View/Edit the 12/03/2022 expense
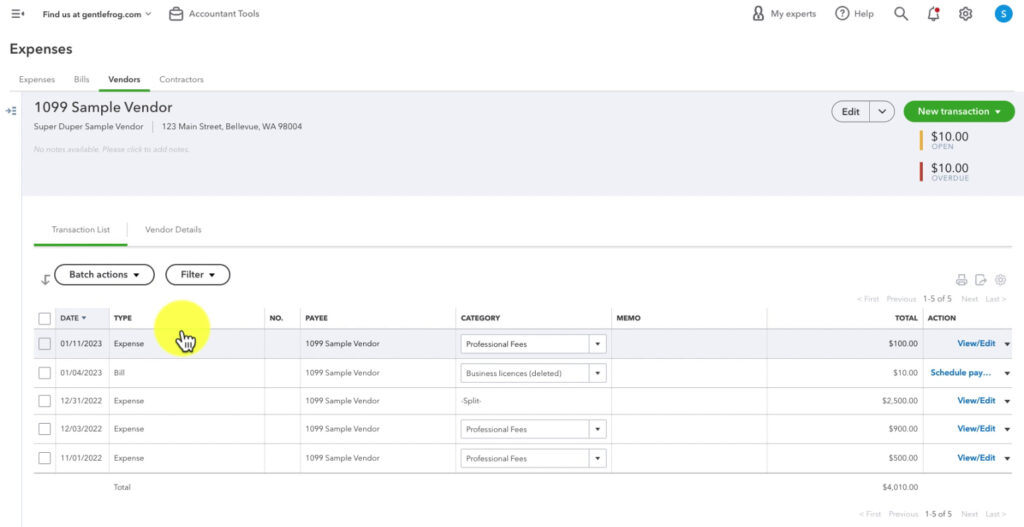Image resolution: width=1024 pixels, height=527 pixels. point(976,428)
